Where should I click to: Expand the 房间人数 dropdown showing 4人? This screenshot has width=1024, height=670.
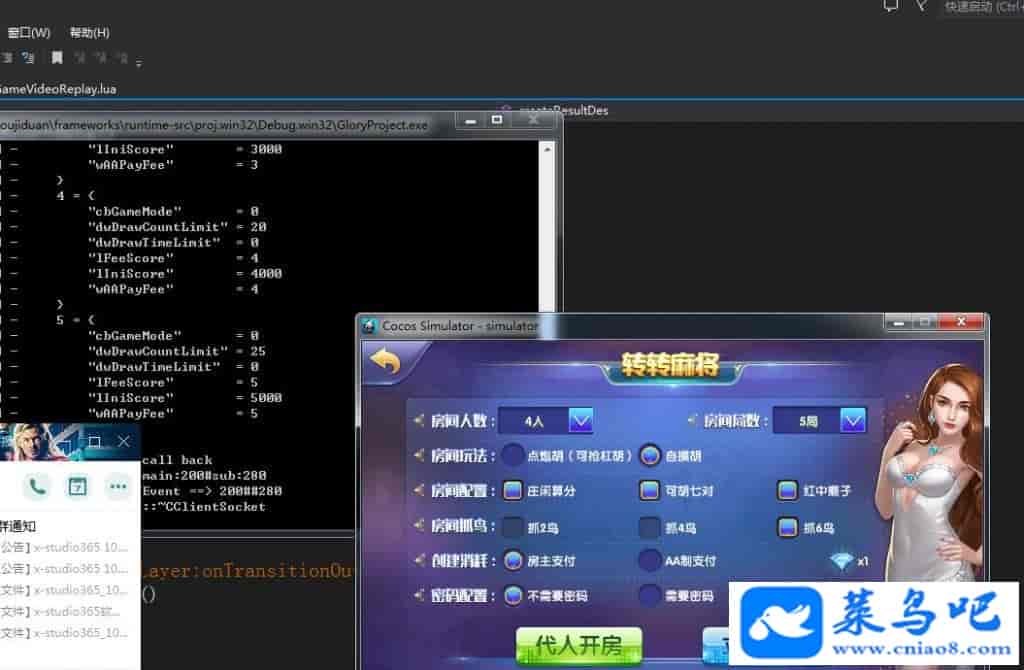click(581, 421)
